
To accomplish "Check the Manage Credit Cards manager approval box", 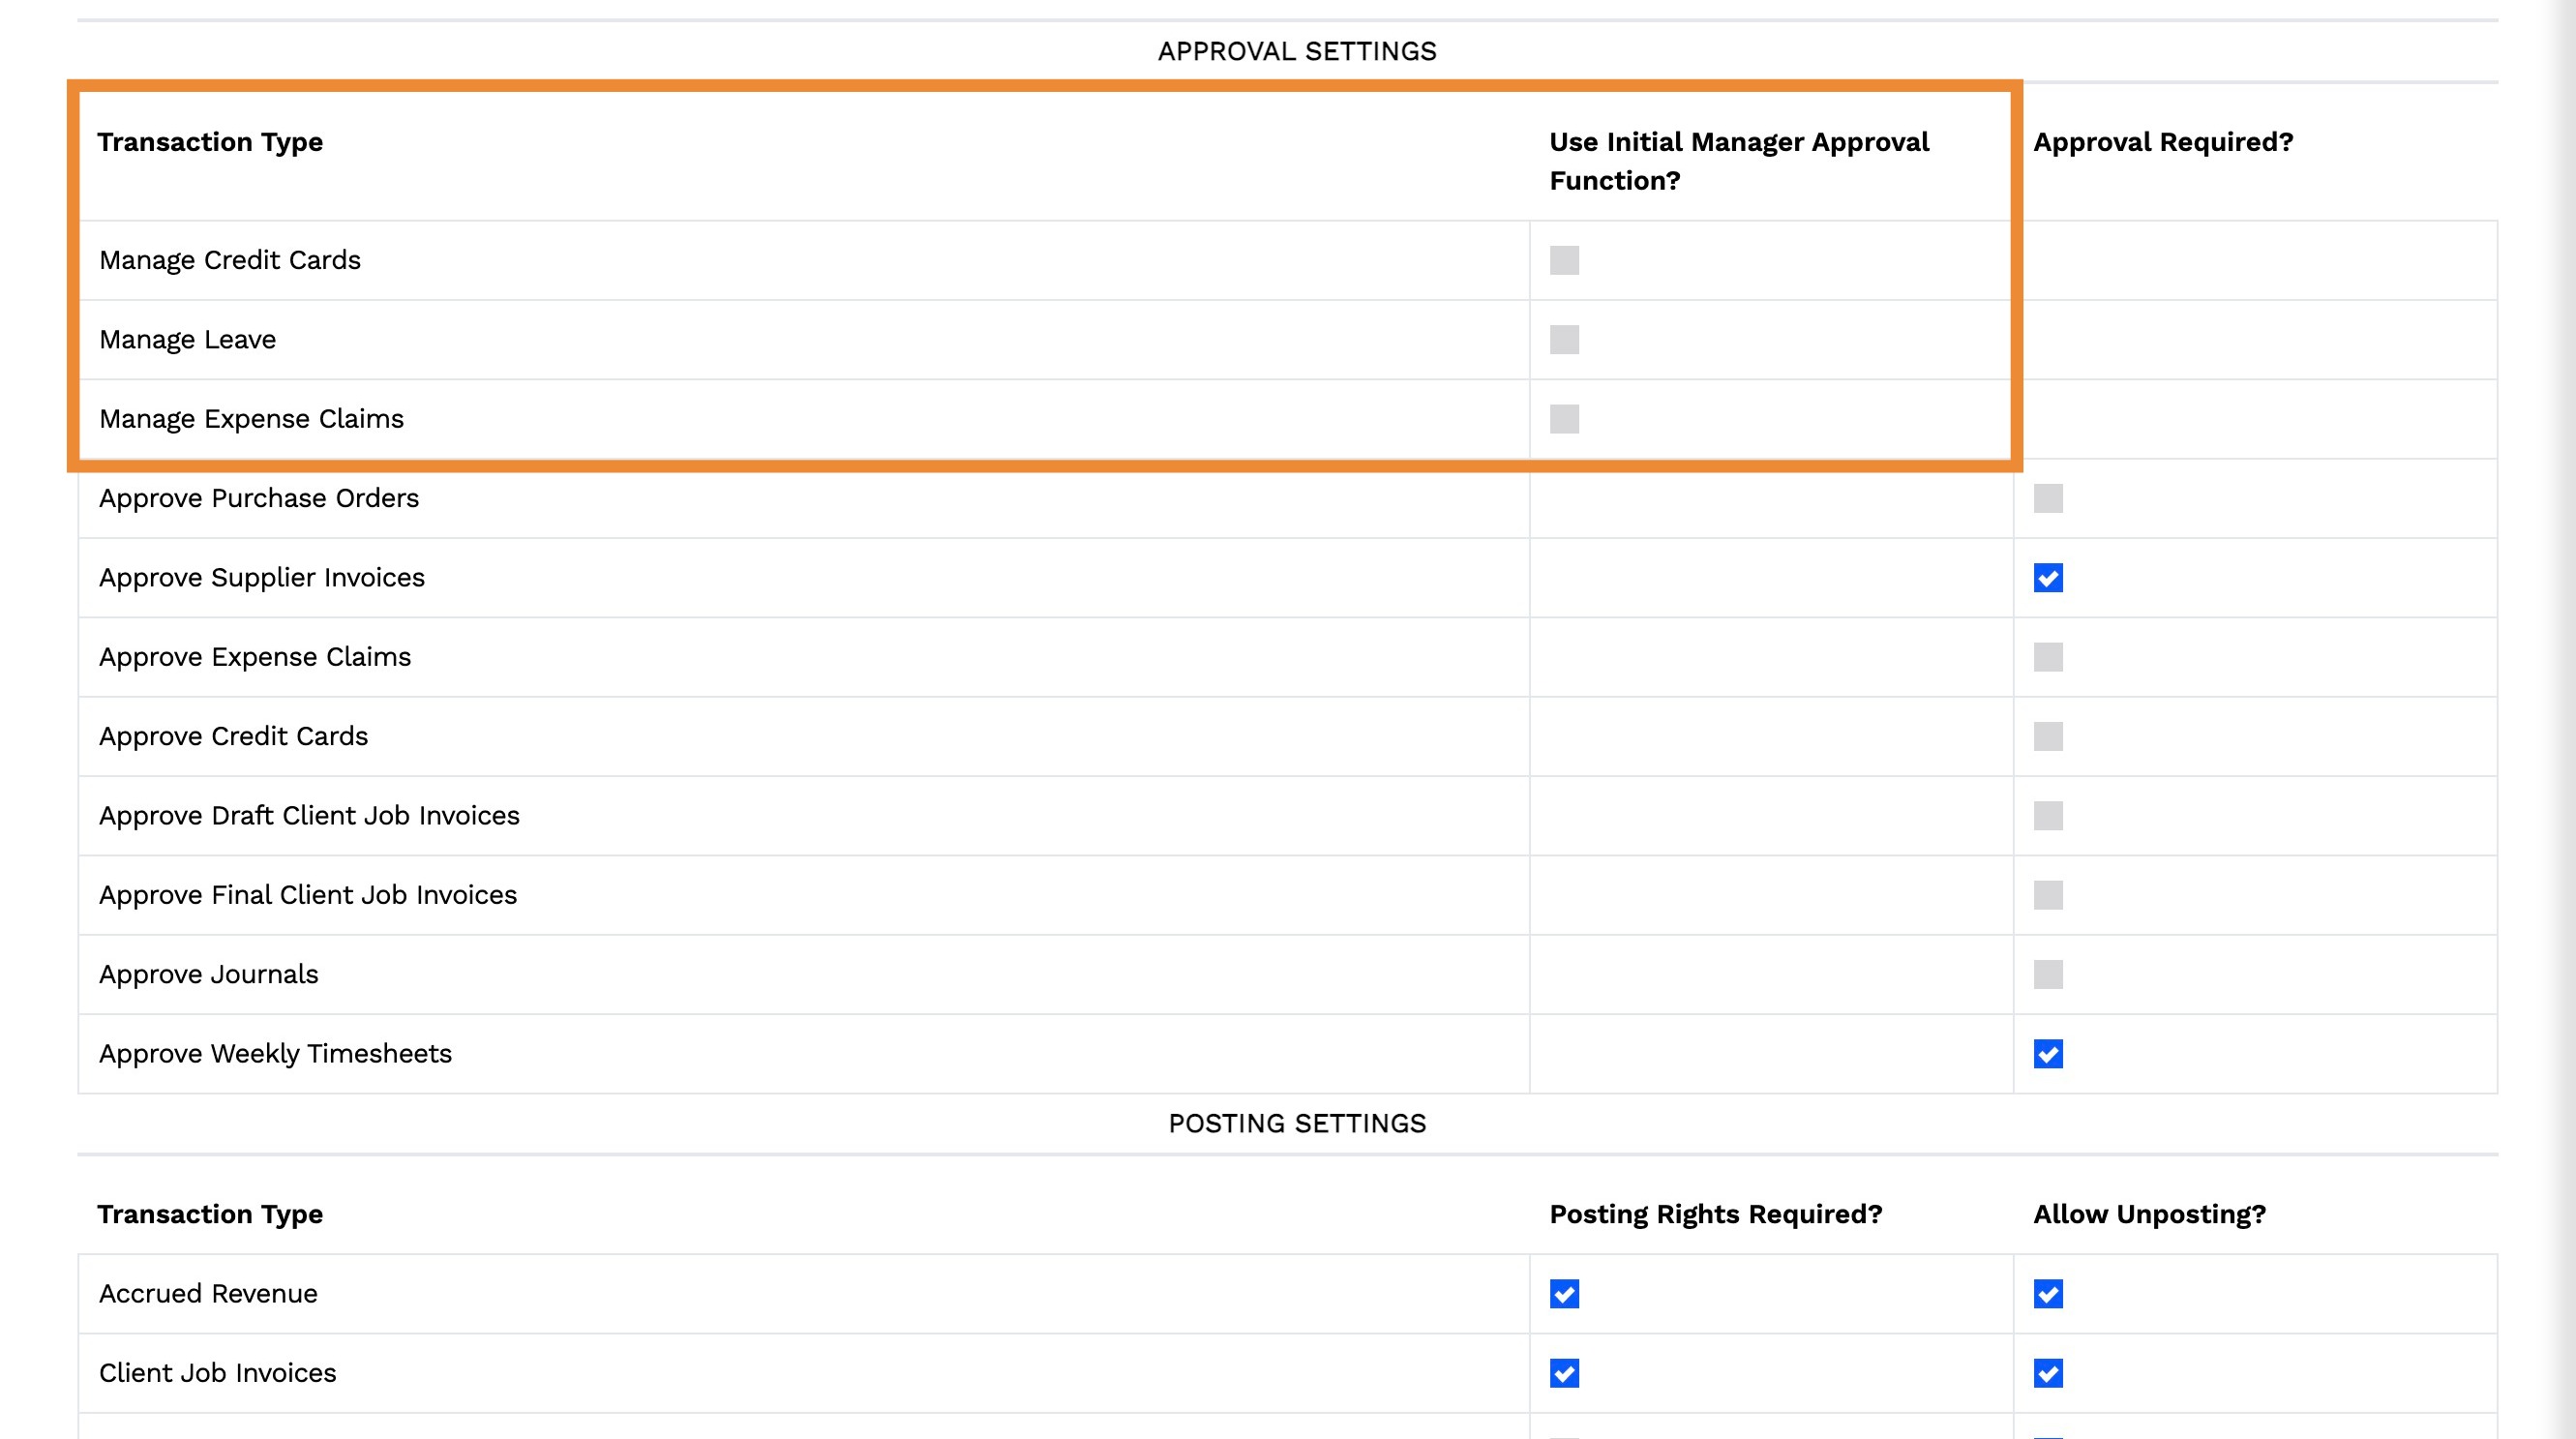I will click(1564, 260).
